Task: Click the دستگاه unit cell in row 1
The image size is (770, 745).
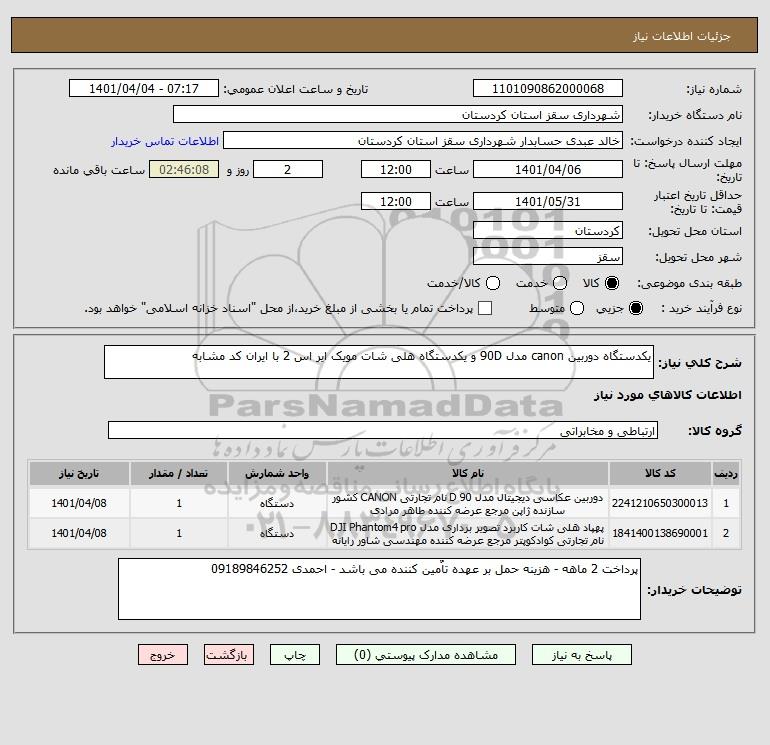Action: (277, 503)
